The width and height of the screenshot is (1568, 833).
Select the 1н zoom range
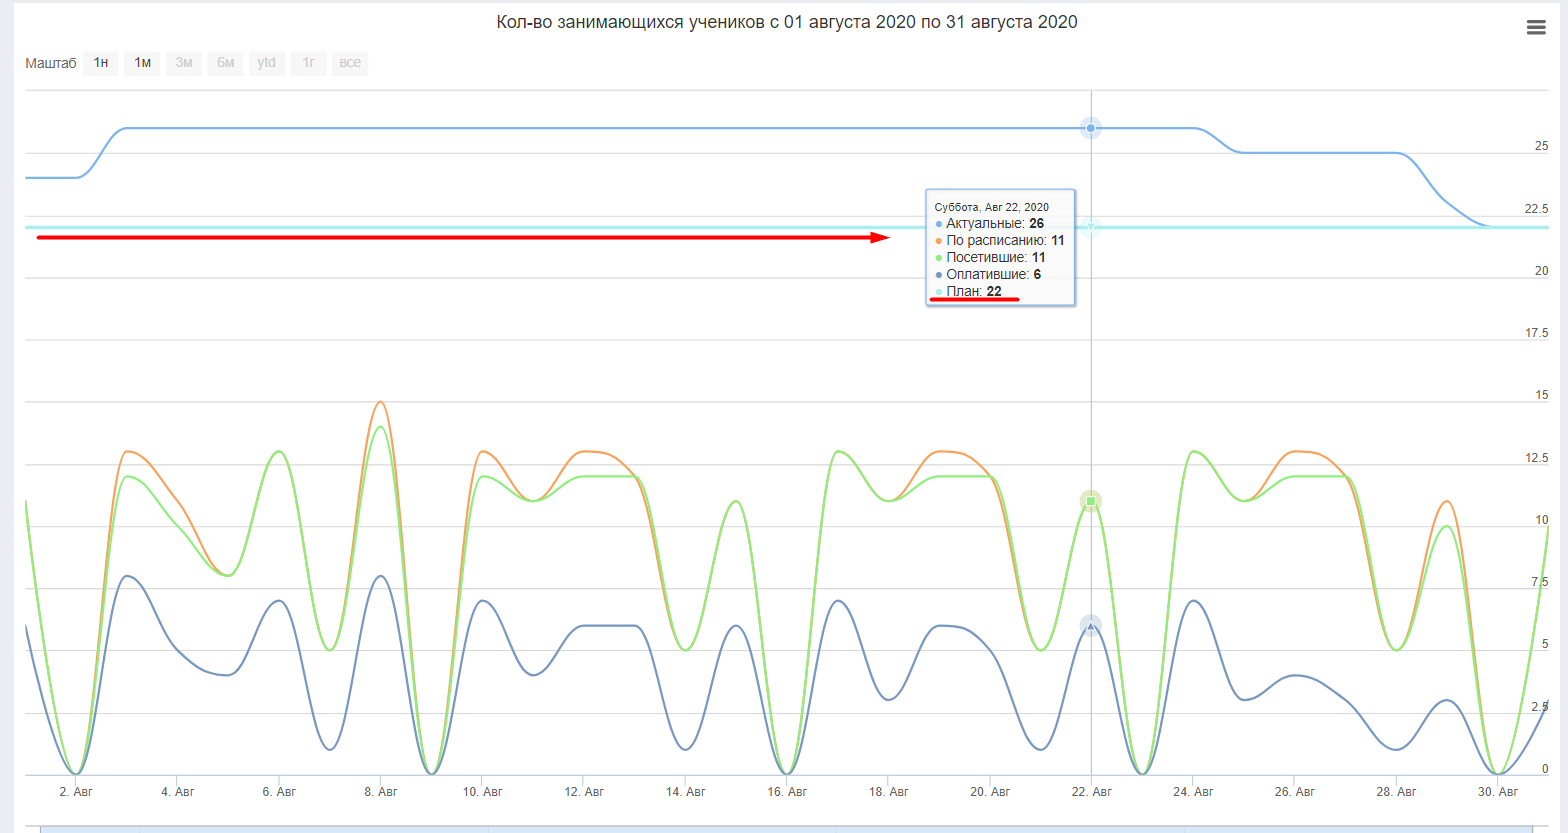101,63
